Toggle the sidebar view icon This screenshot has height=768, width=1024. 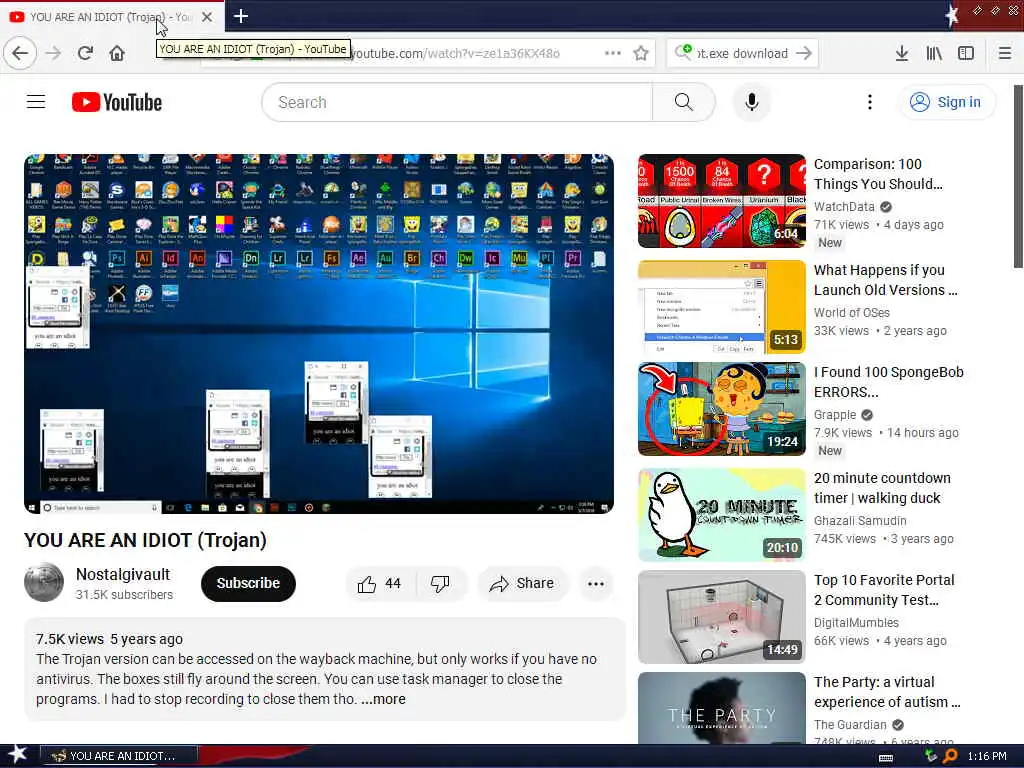click(x=966, y=53)
